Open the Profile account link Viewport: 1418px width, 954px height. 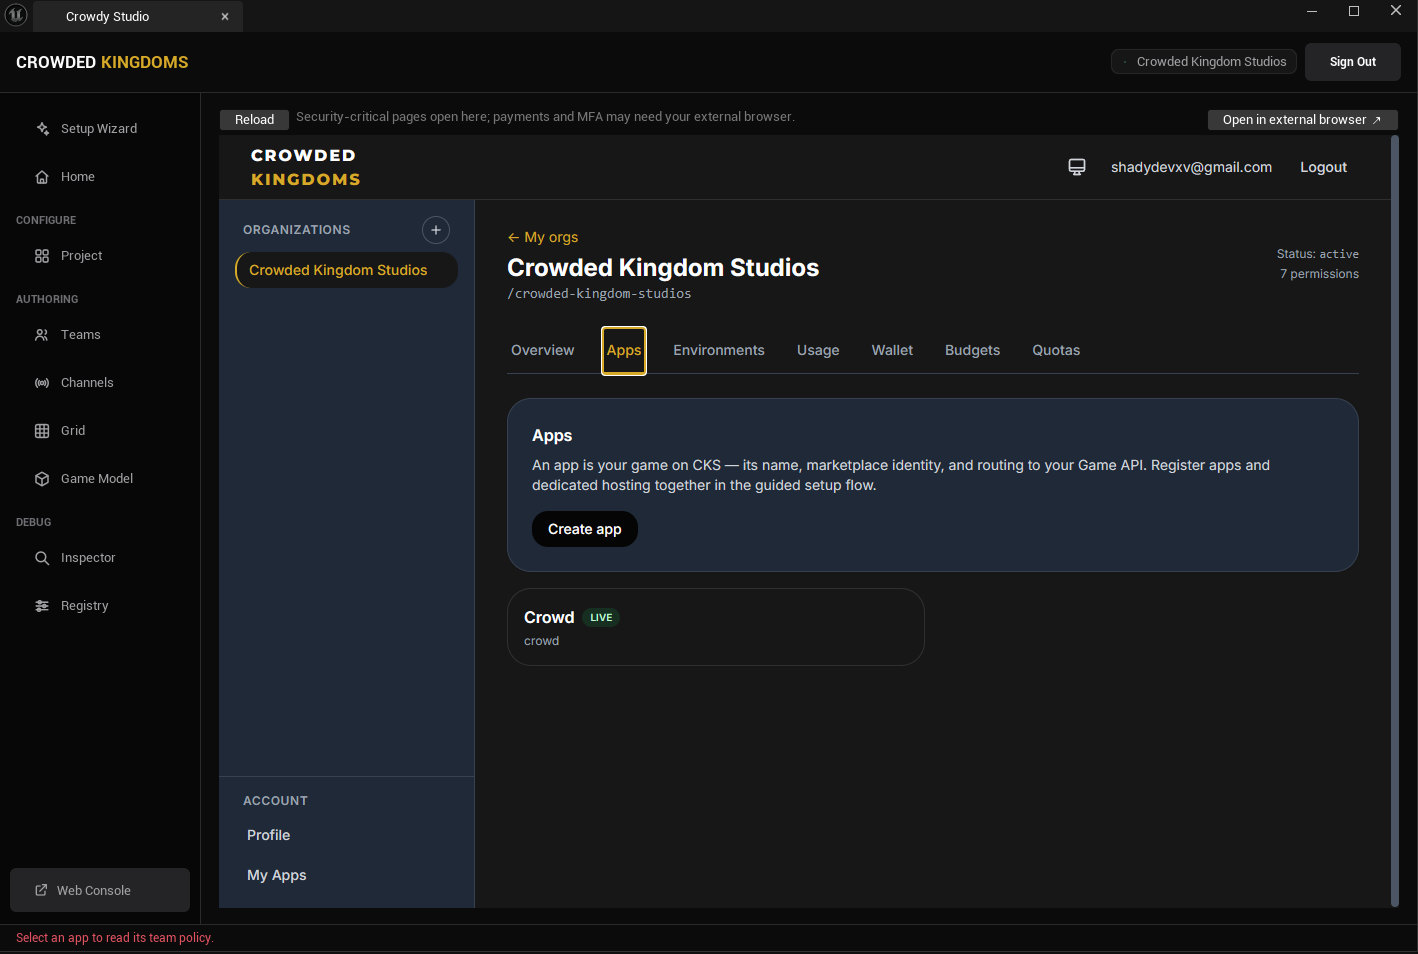(269, 835)
